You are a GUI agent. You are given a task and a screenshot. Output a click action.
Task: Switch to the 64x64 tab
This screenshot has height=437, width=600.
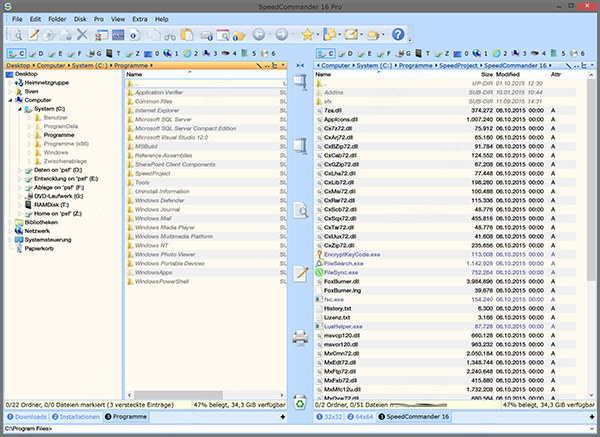coord(360,414)
